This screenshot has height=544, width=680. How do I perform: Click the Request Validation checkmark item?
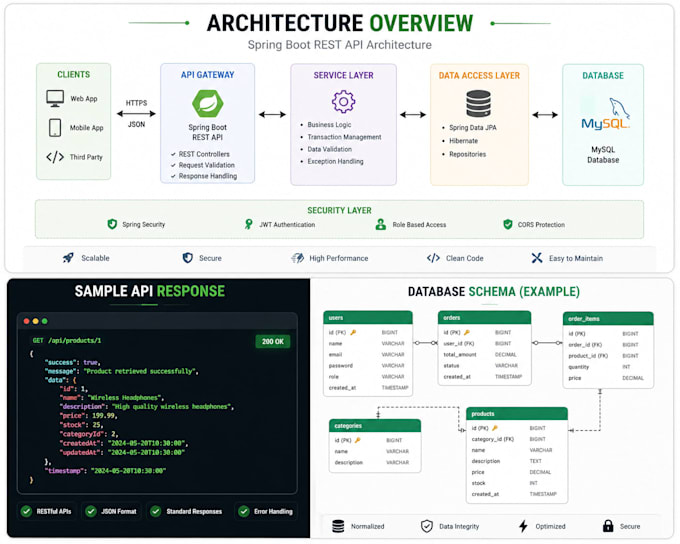pos(203,165)
